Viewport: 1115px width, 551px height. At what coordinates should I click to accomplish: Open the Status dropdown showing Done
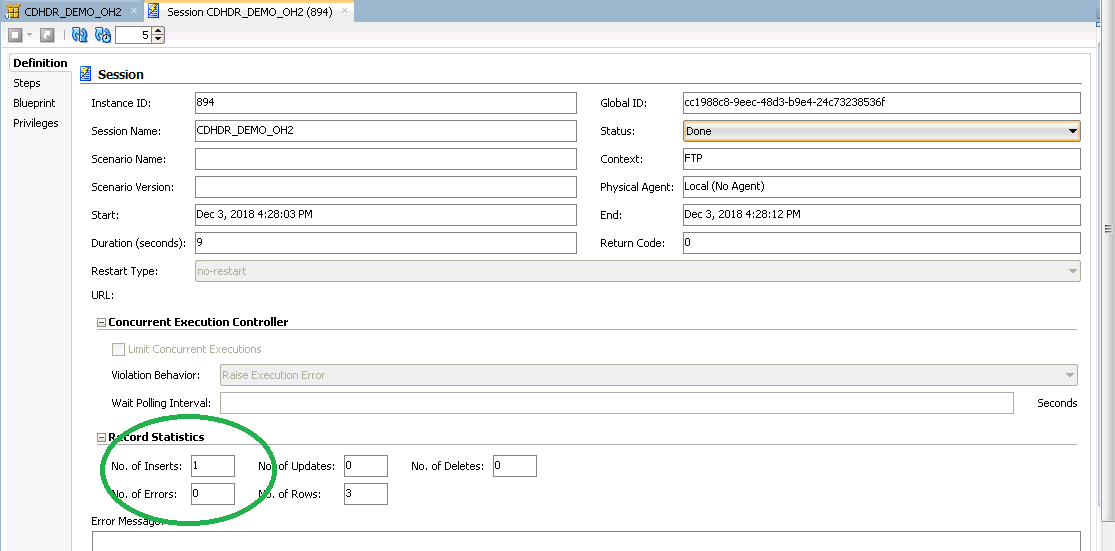pos(882,131)
